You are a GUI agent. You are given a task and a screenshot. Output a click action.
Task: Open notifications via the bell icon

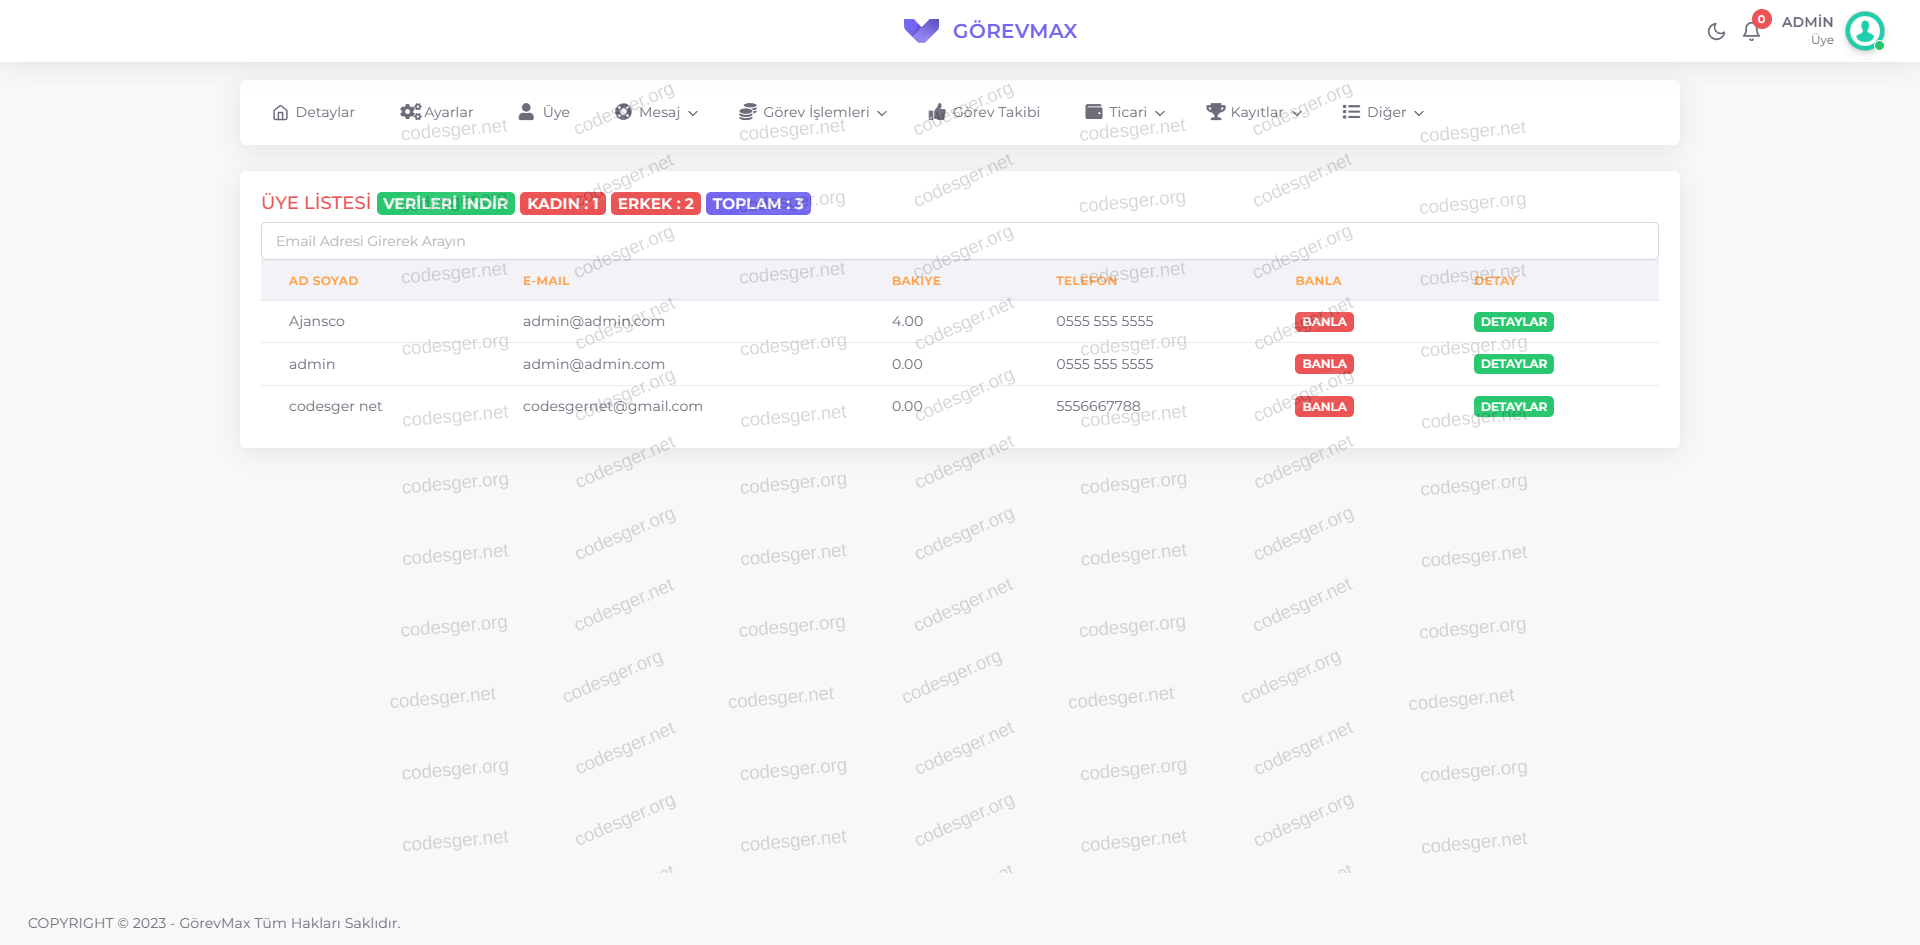(x=1751, y=32)
